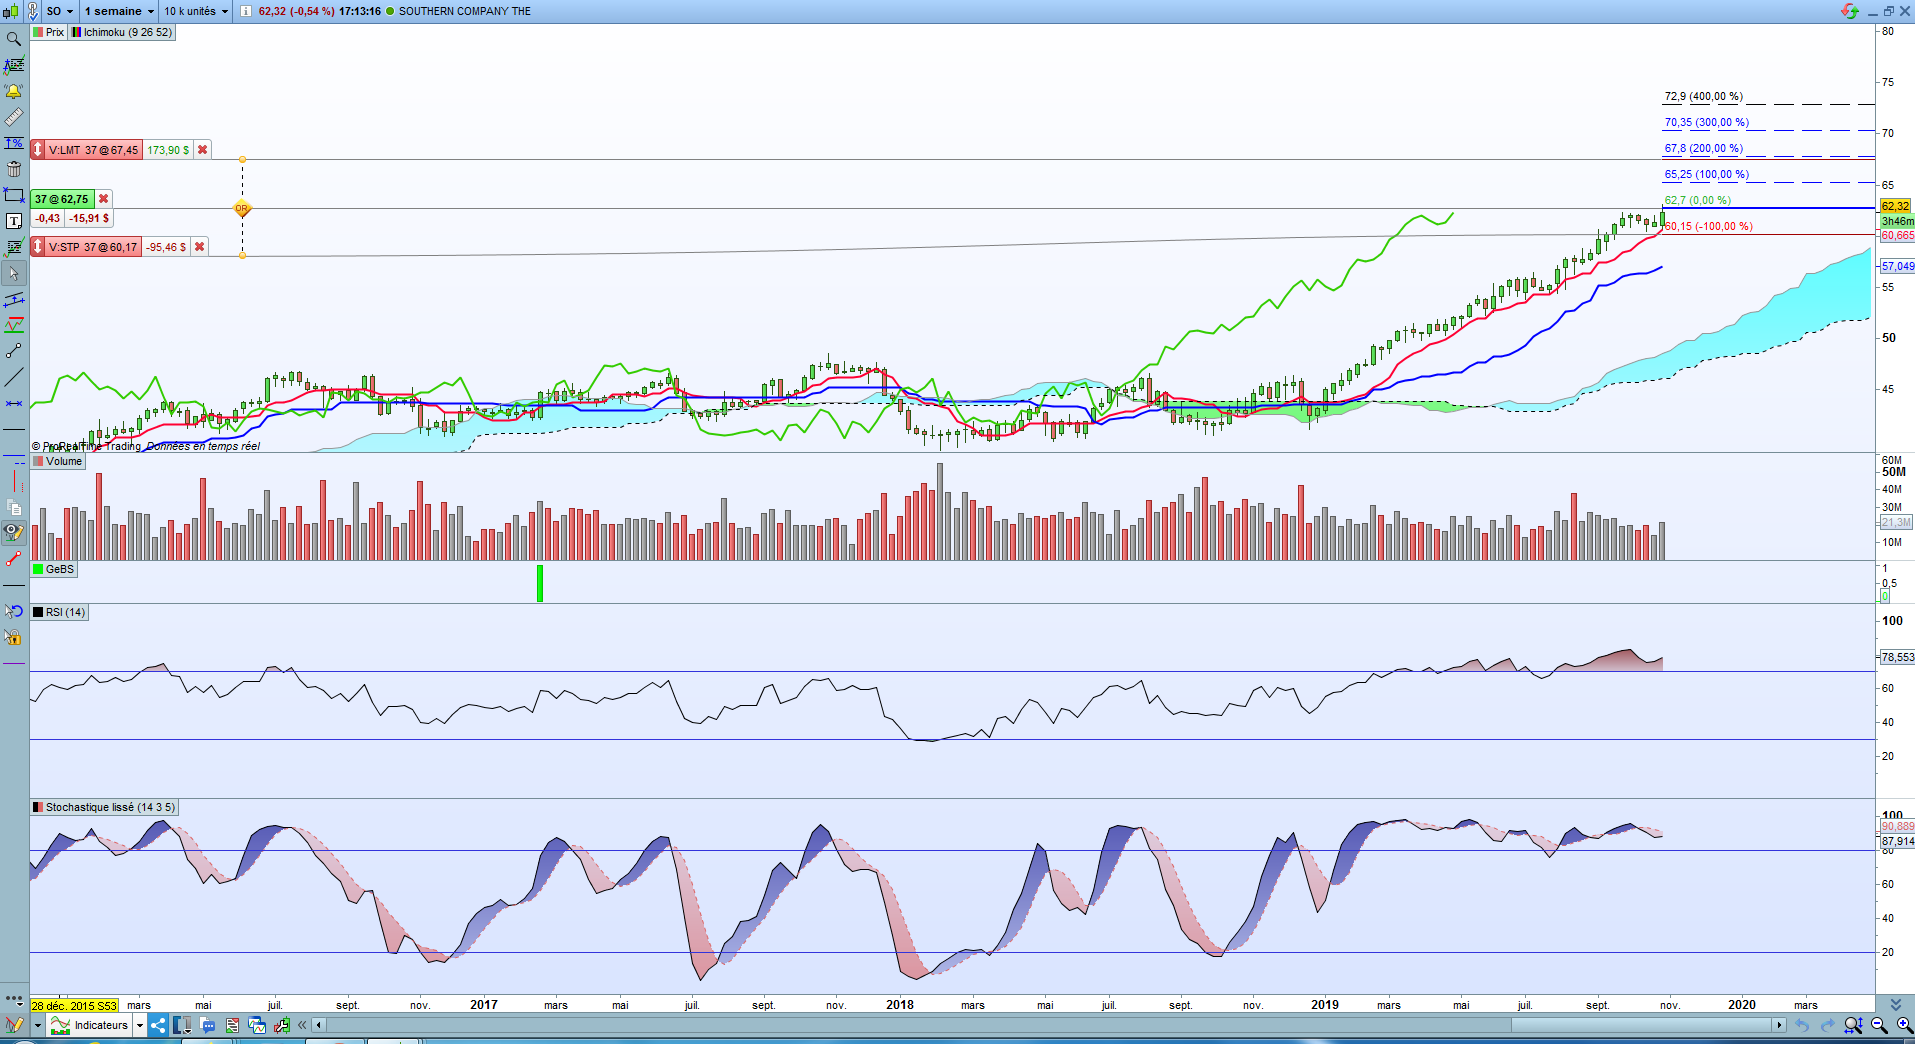Screen dimensions: 1915x1044
Task: Select the ruler measuring tool
Action: [14, 117]
